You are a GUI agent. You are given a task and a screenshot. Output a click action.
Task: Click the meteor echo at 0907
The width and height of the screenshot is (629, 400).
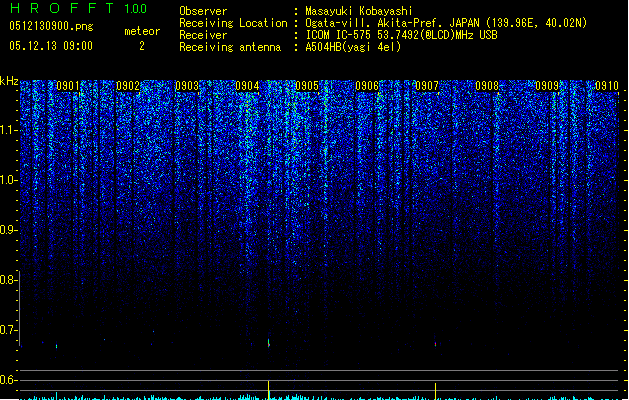(x=435, y=343)
